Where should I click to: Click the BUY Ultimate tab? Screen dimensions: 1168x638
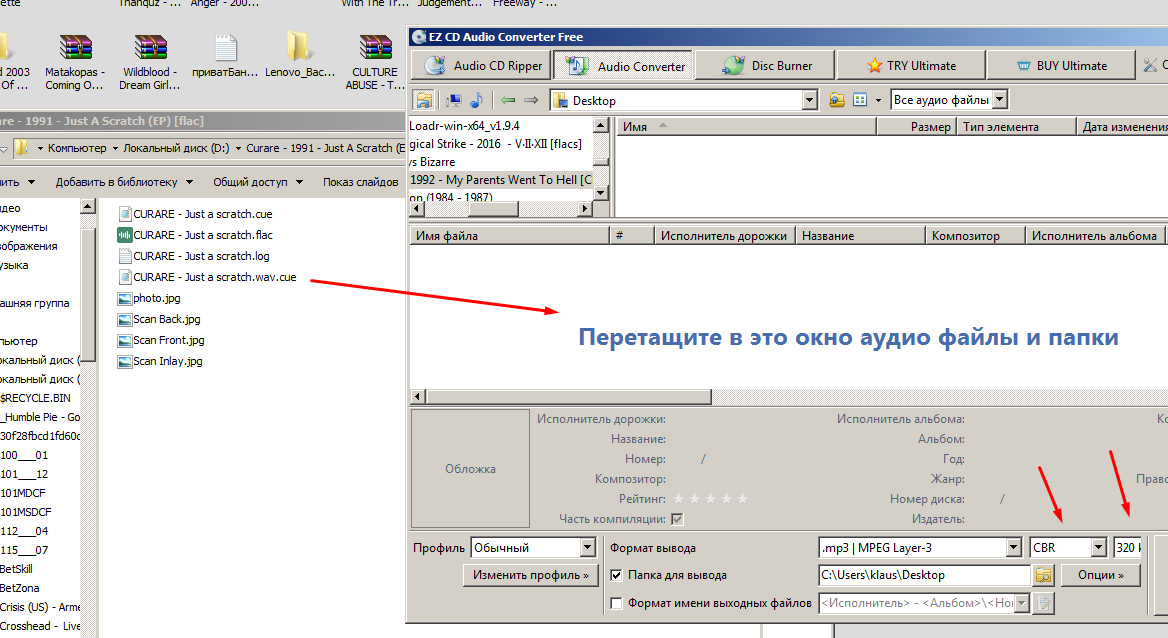point(1061,66)
